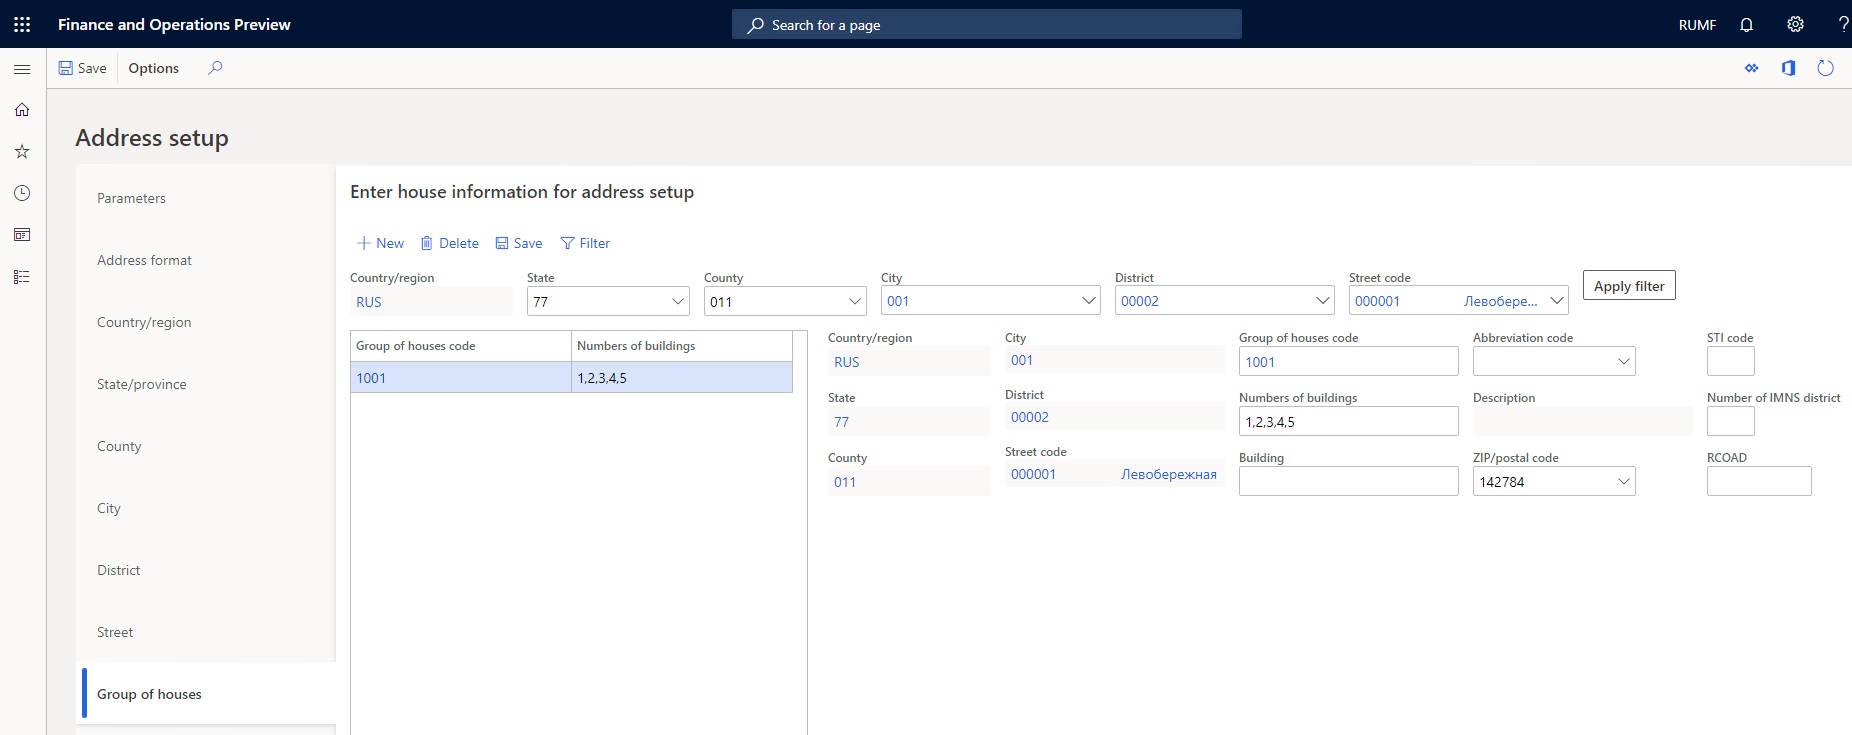Screen dimensions: 1852x735
Task: Click the Левобережная street name link
Action: click(x=1169, y=474)
